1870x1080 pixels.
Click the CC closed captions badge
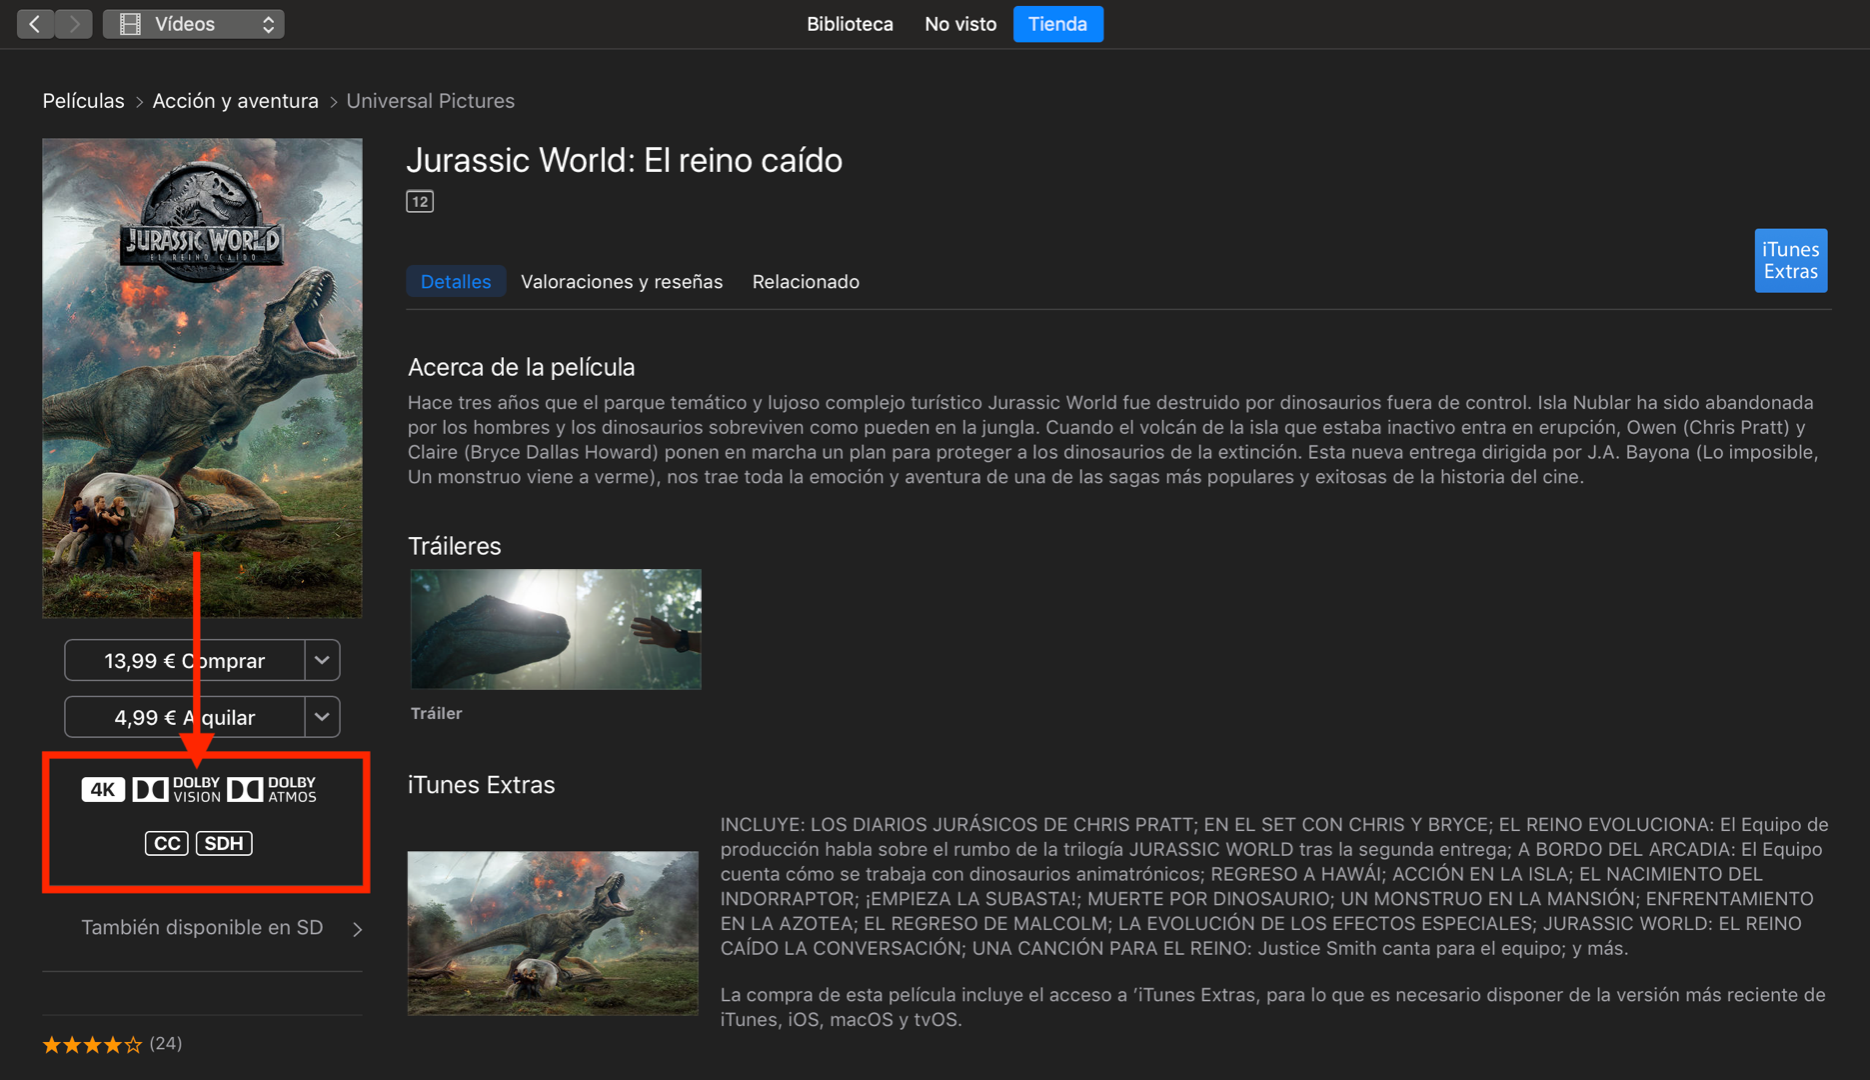[166, 843]
